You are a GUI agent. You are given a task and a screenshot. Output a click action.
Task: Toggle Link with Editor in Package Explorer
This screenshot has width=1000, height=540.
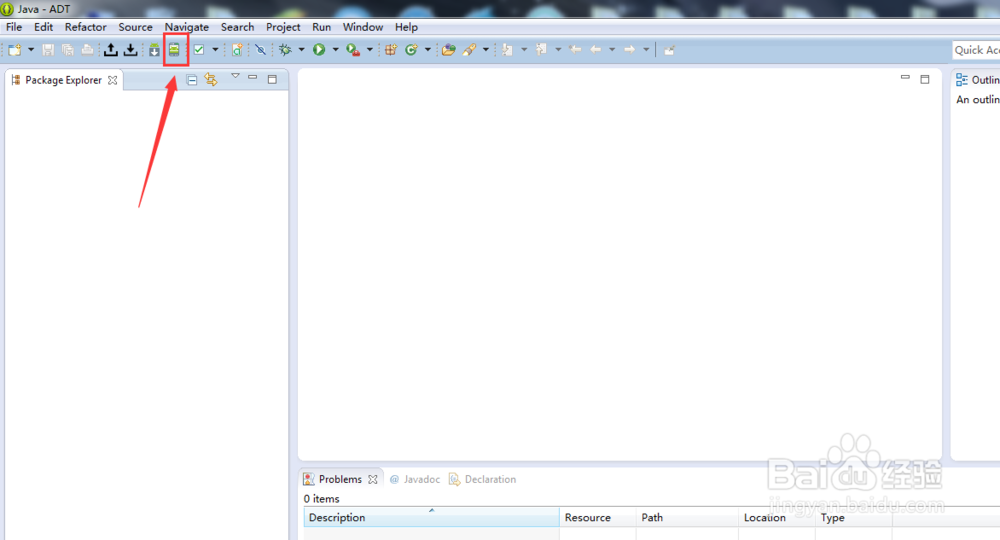pyautogui.click(x=211, y=80)
